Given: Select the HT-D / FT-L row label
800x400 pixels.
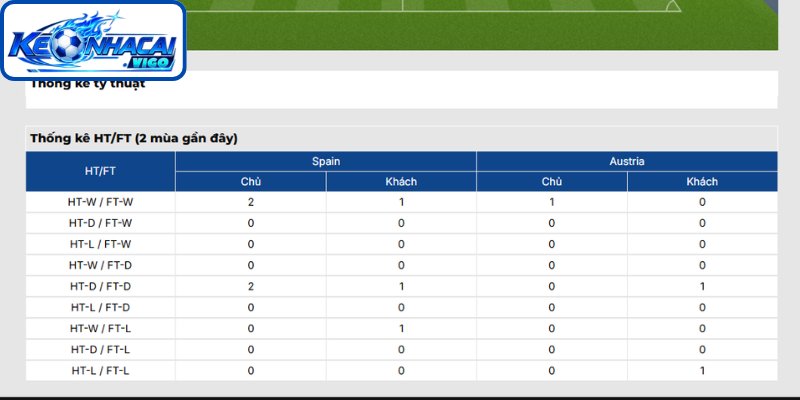Looking at the screenshot, I should pos(101,350).
